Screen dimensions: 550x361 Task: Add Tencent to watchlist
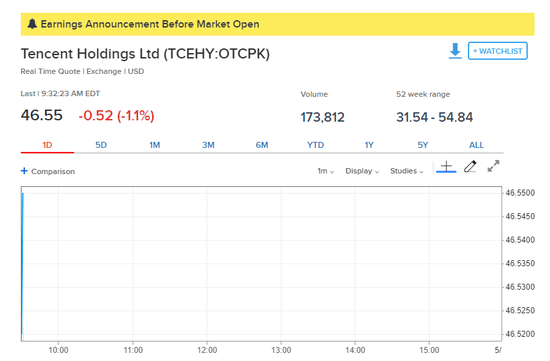coord(497,51)
